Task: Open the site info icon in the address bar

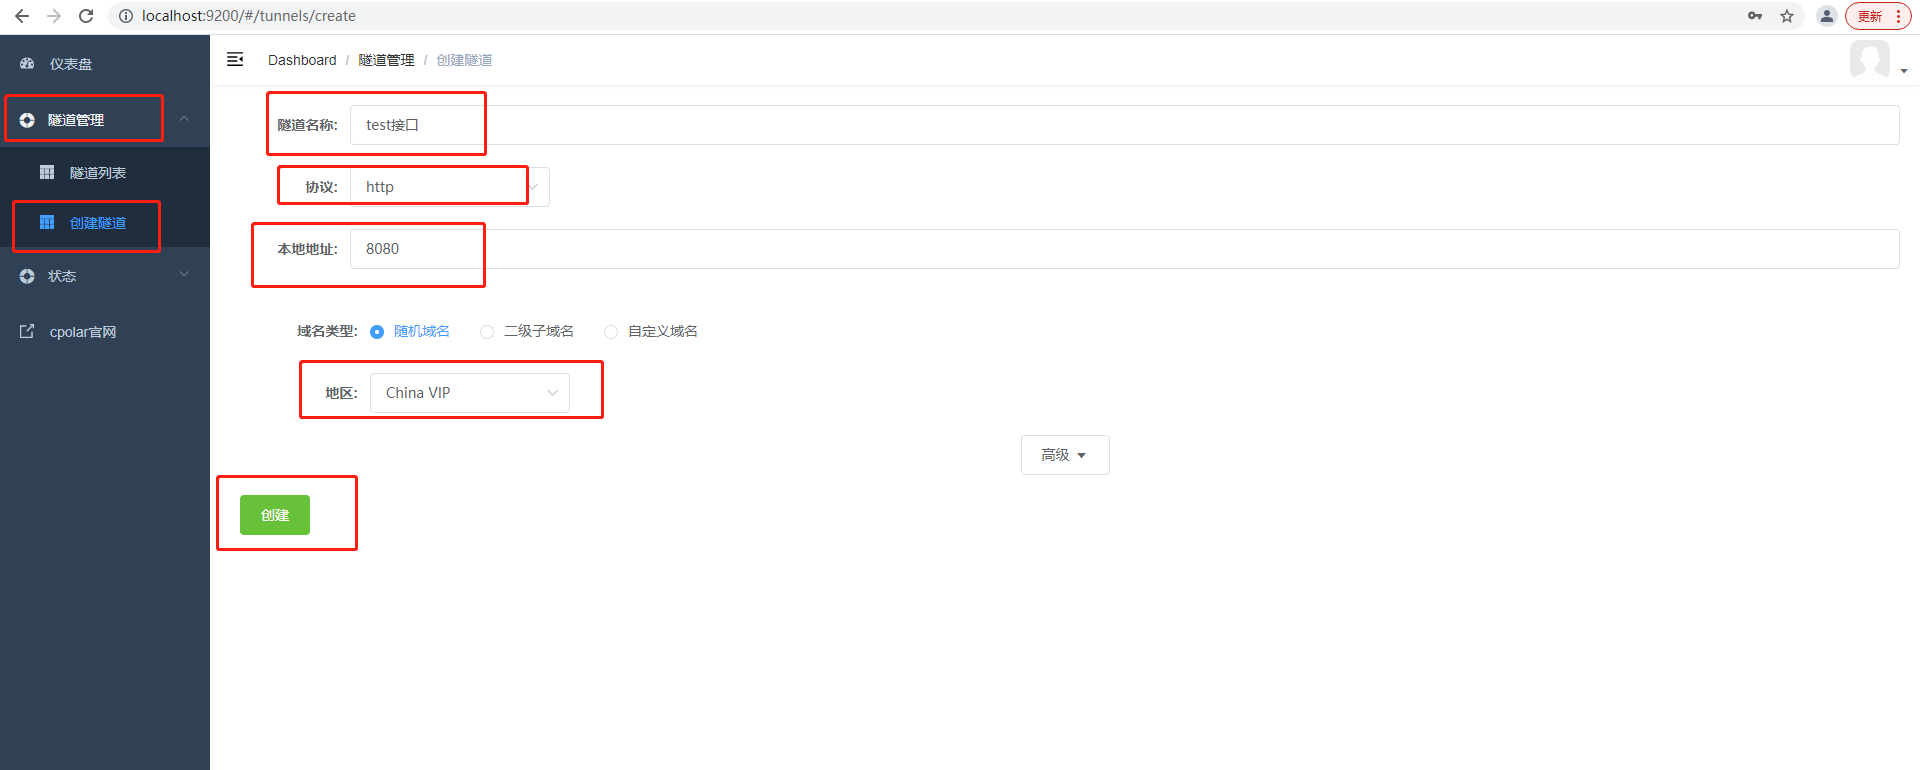Action: tap(126, 16)
